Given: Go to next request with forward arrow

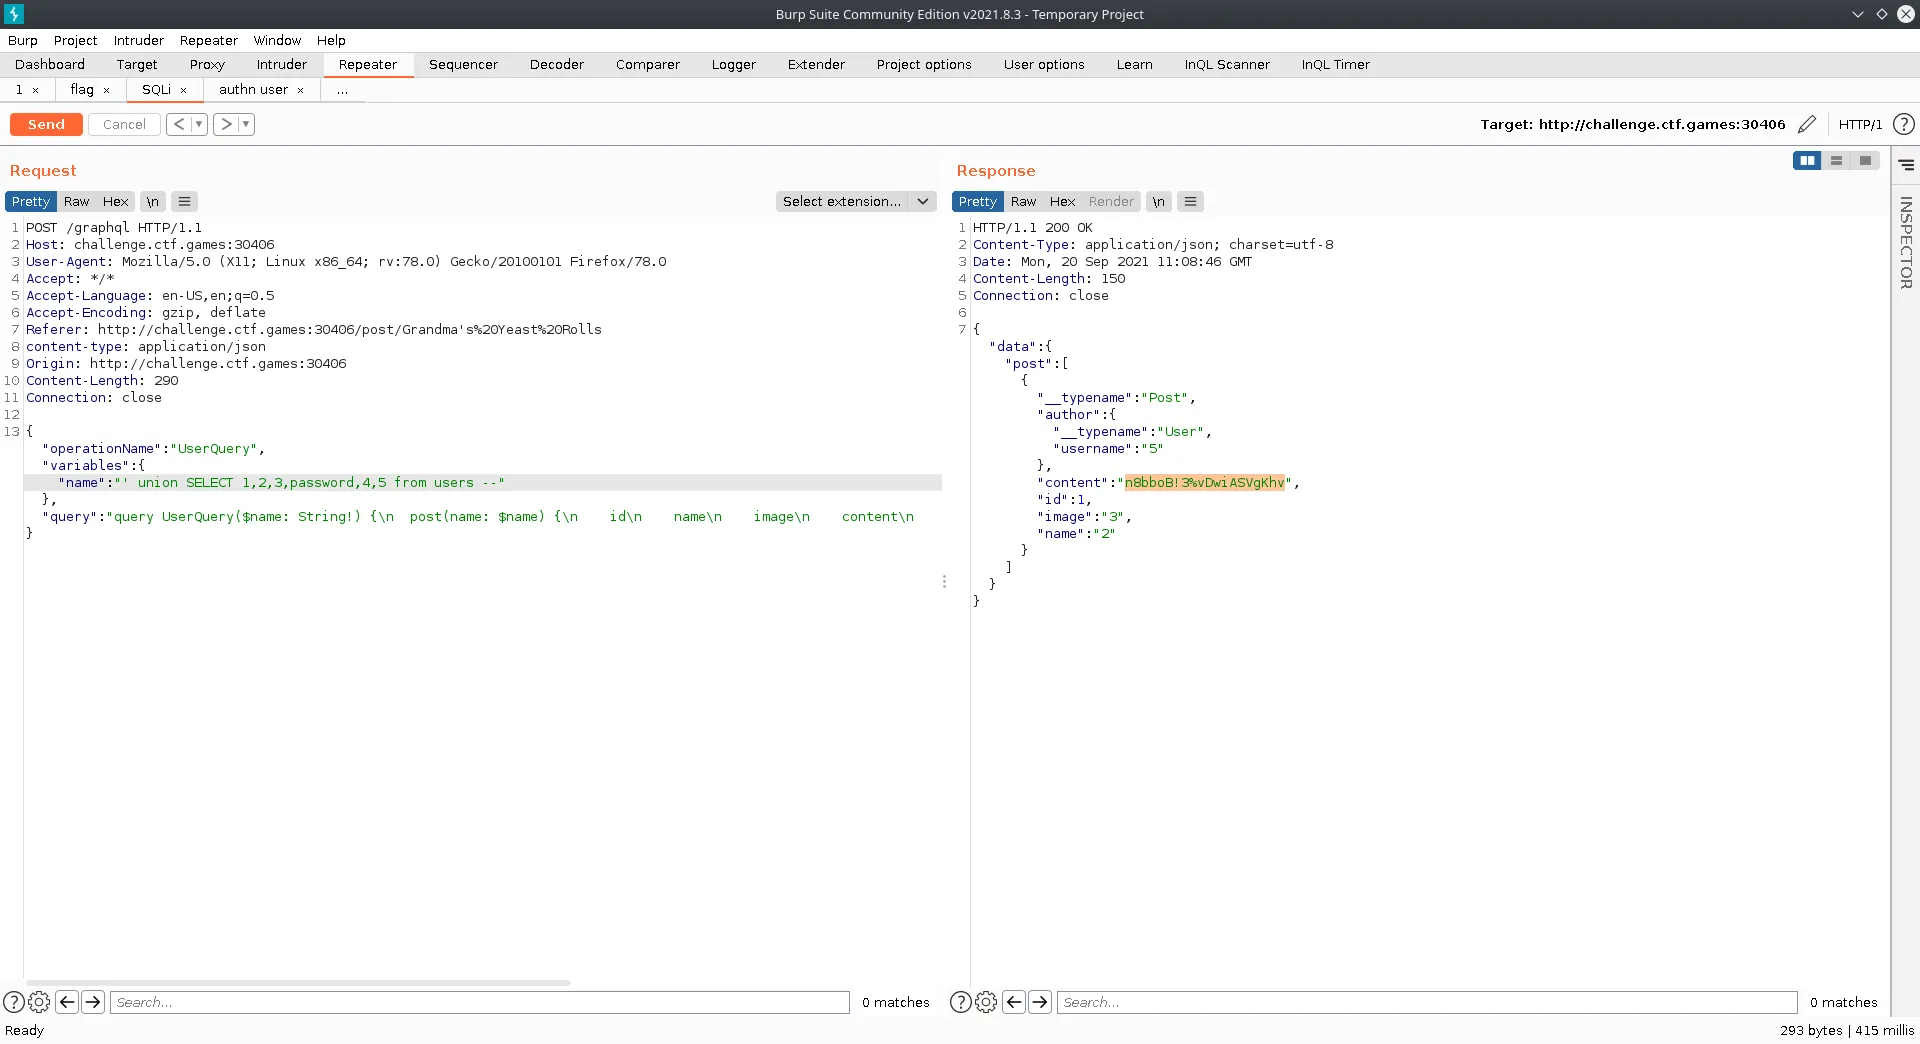Looking at the screenshot, I should (x=226, y=124).
